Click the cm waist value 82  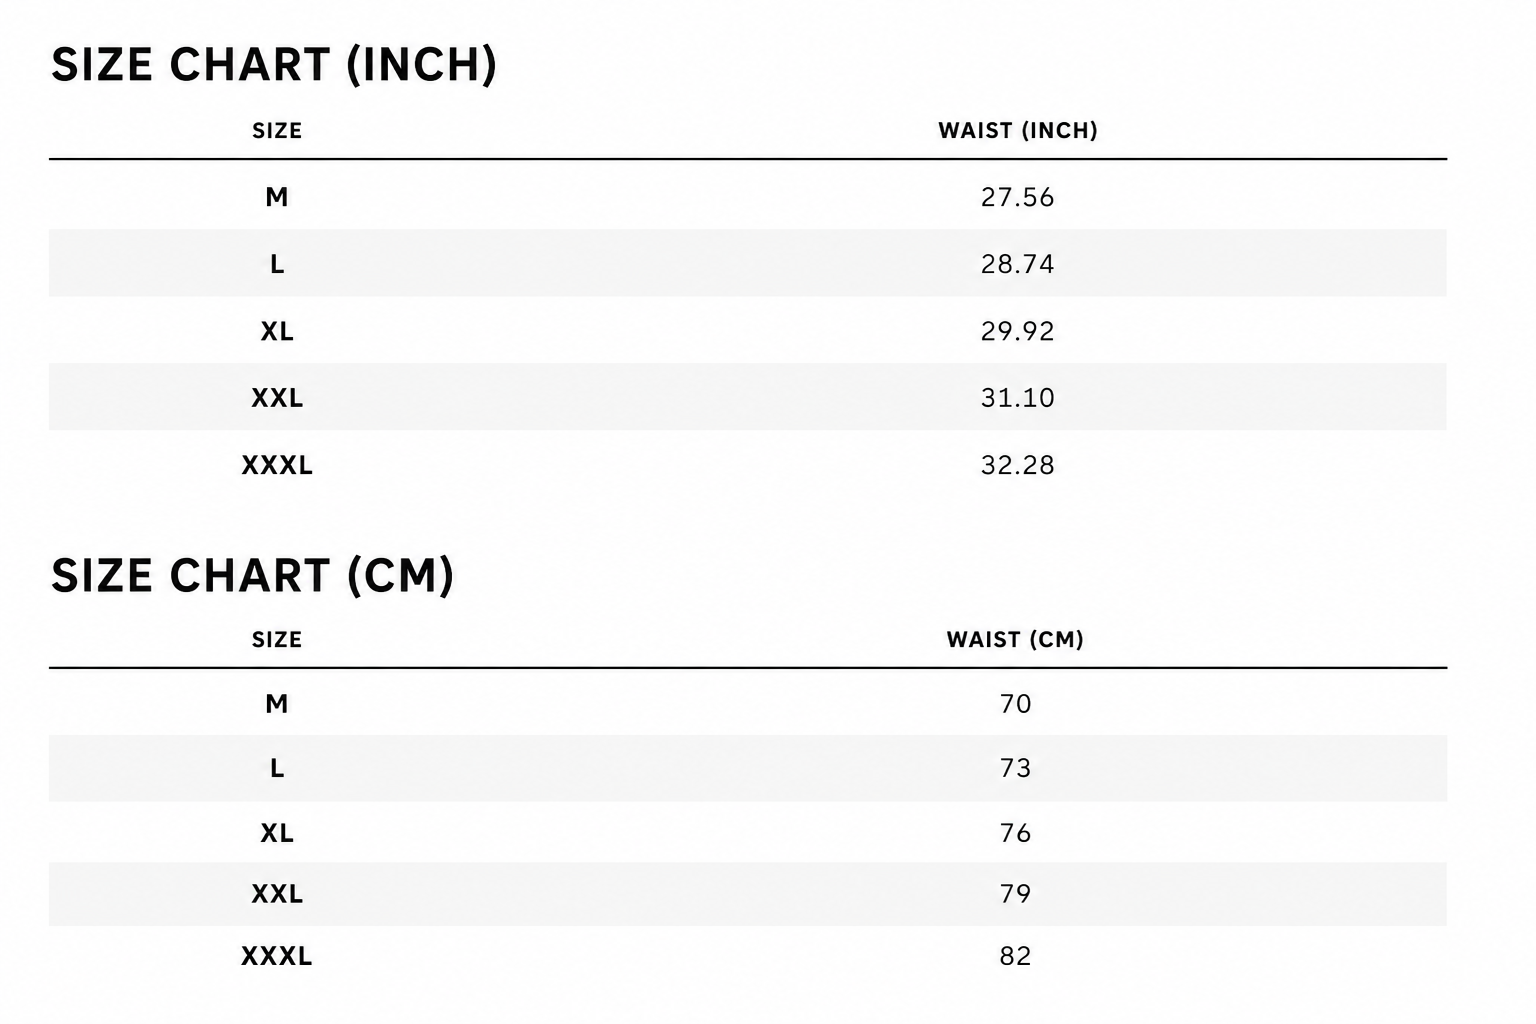[x=1015, y=956]
